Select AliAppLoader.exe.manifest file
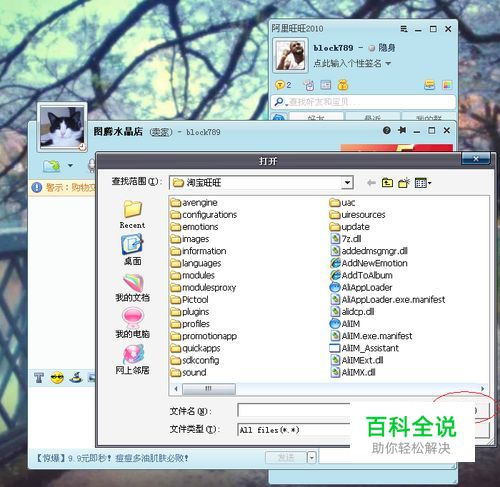 [x=388, y=300]
